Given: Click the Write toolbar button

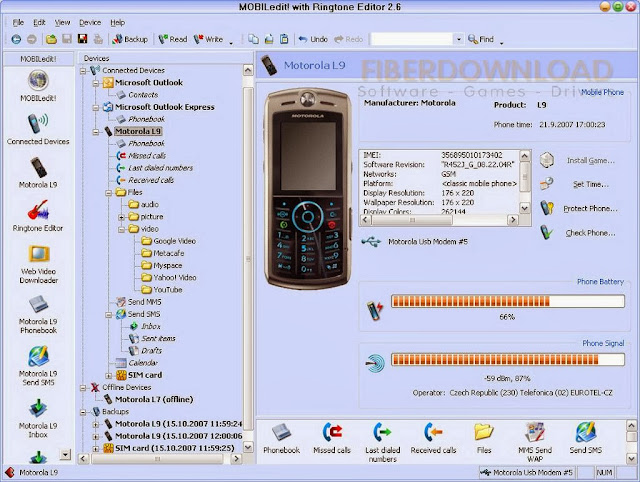Looking at the screenshot, I should point(208,39).
